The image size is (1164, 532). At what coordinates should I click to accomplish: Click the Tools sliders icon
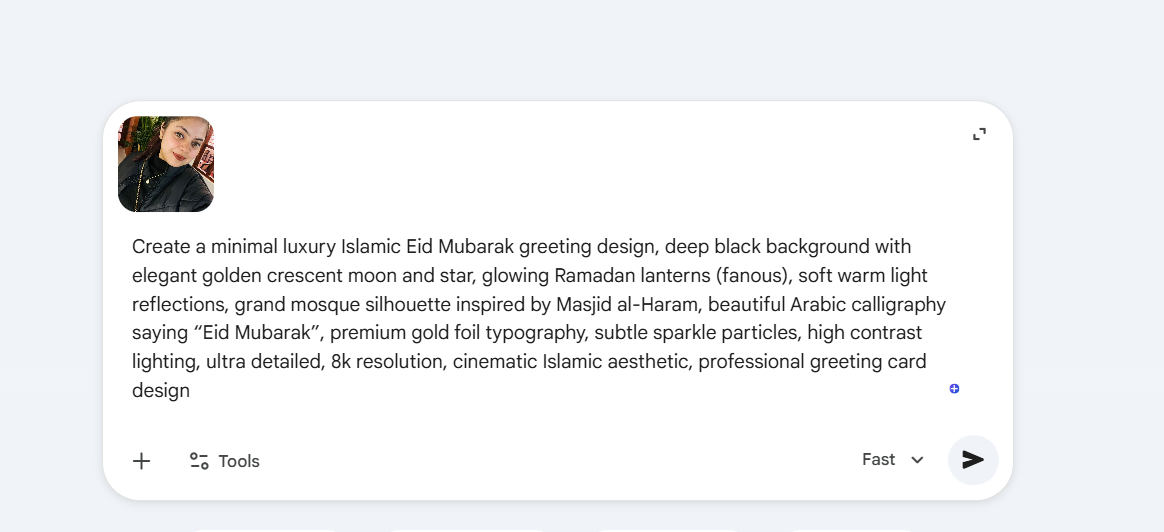pyautogui.click(x=199, y=461)
